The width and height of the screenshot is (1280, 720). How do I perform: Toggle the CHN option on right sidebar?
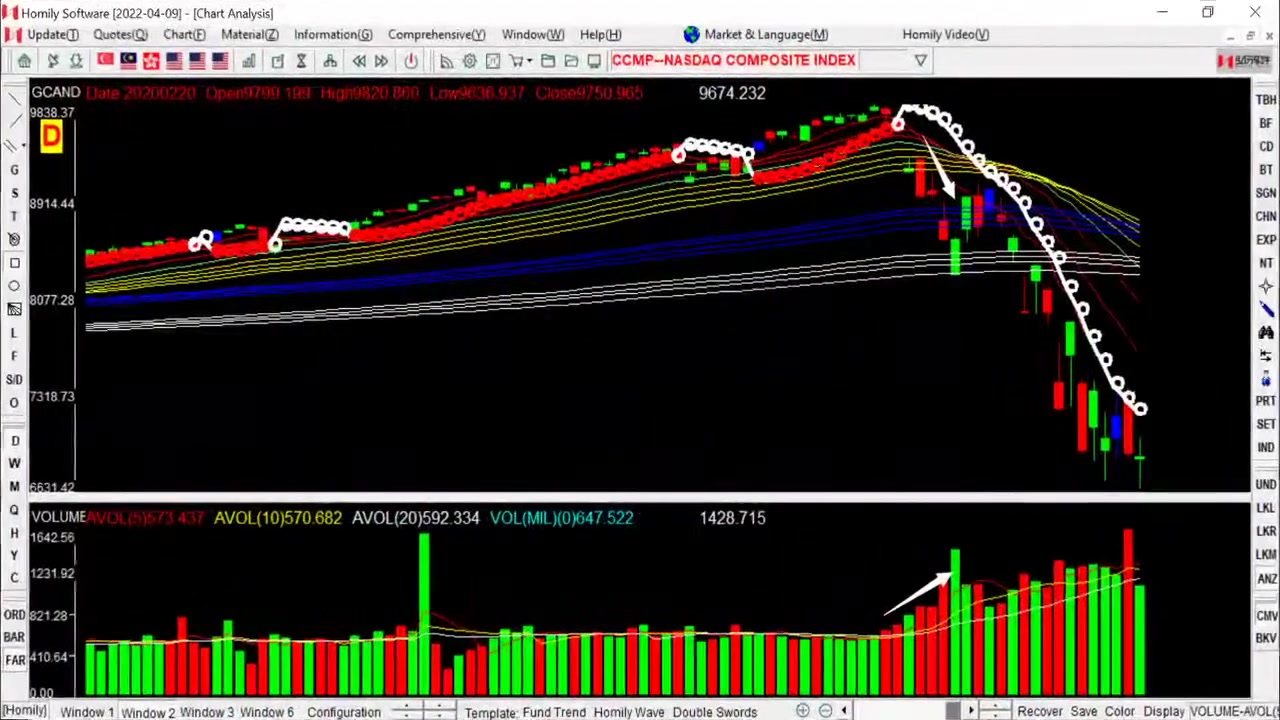tap(1266, 216)
